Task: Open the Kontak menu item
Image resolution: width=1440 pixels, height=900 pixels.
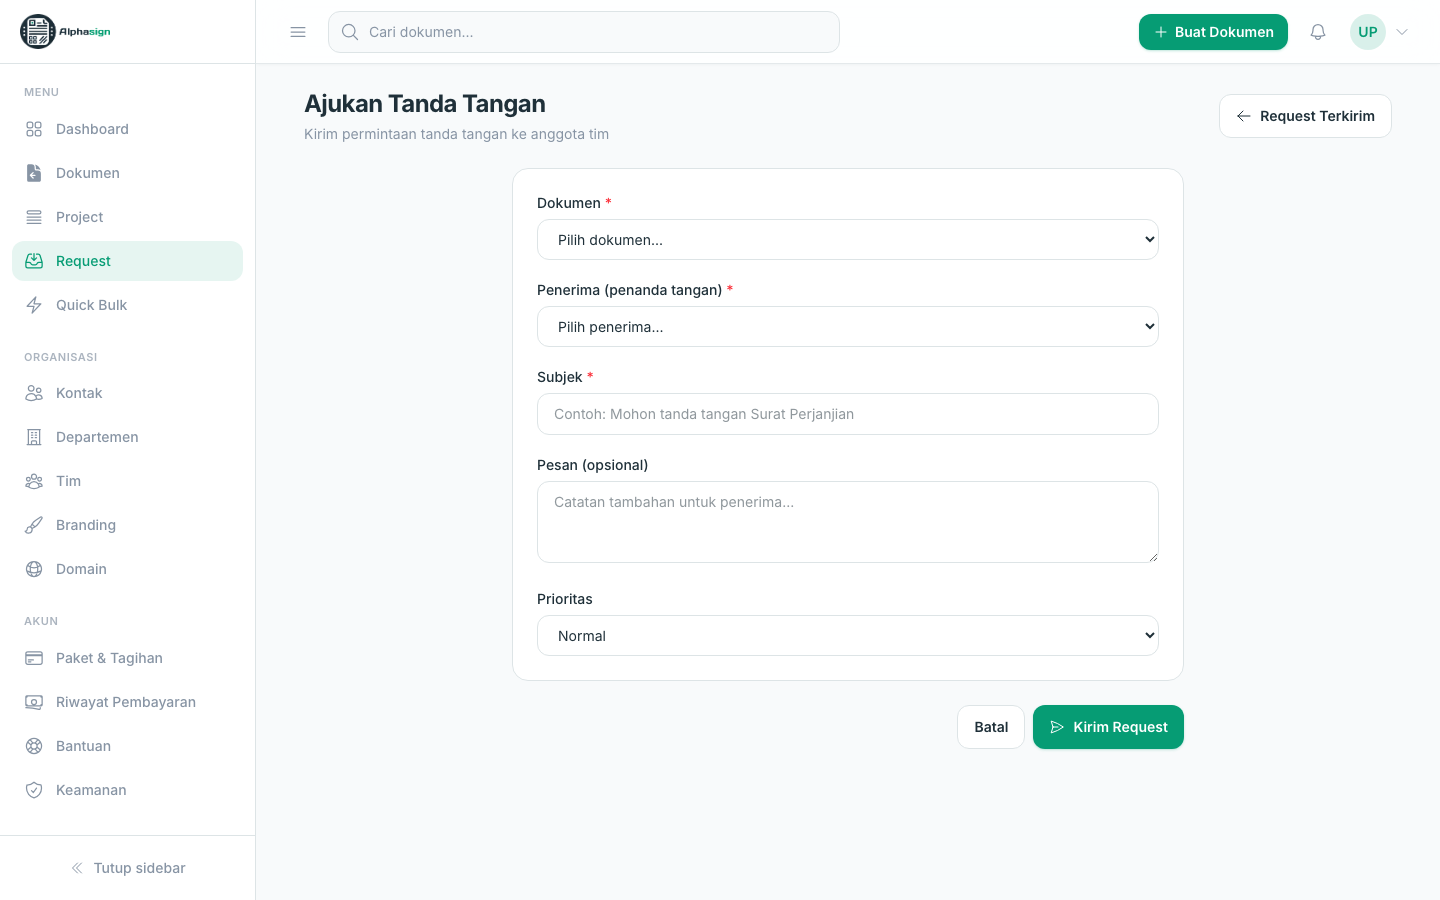Action: [x=127, y=393]
